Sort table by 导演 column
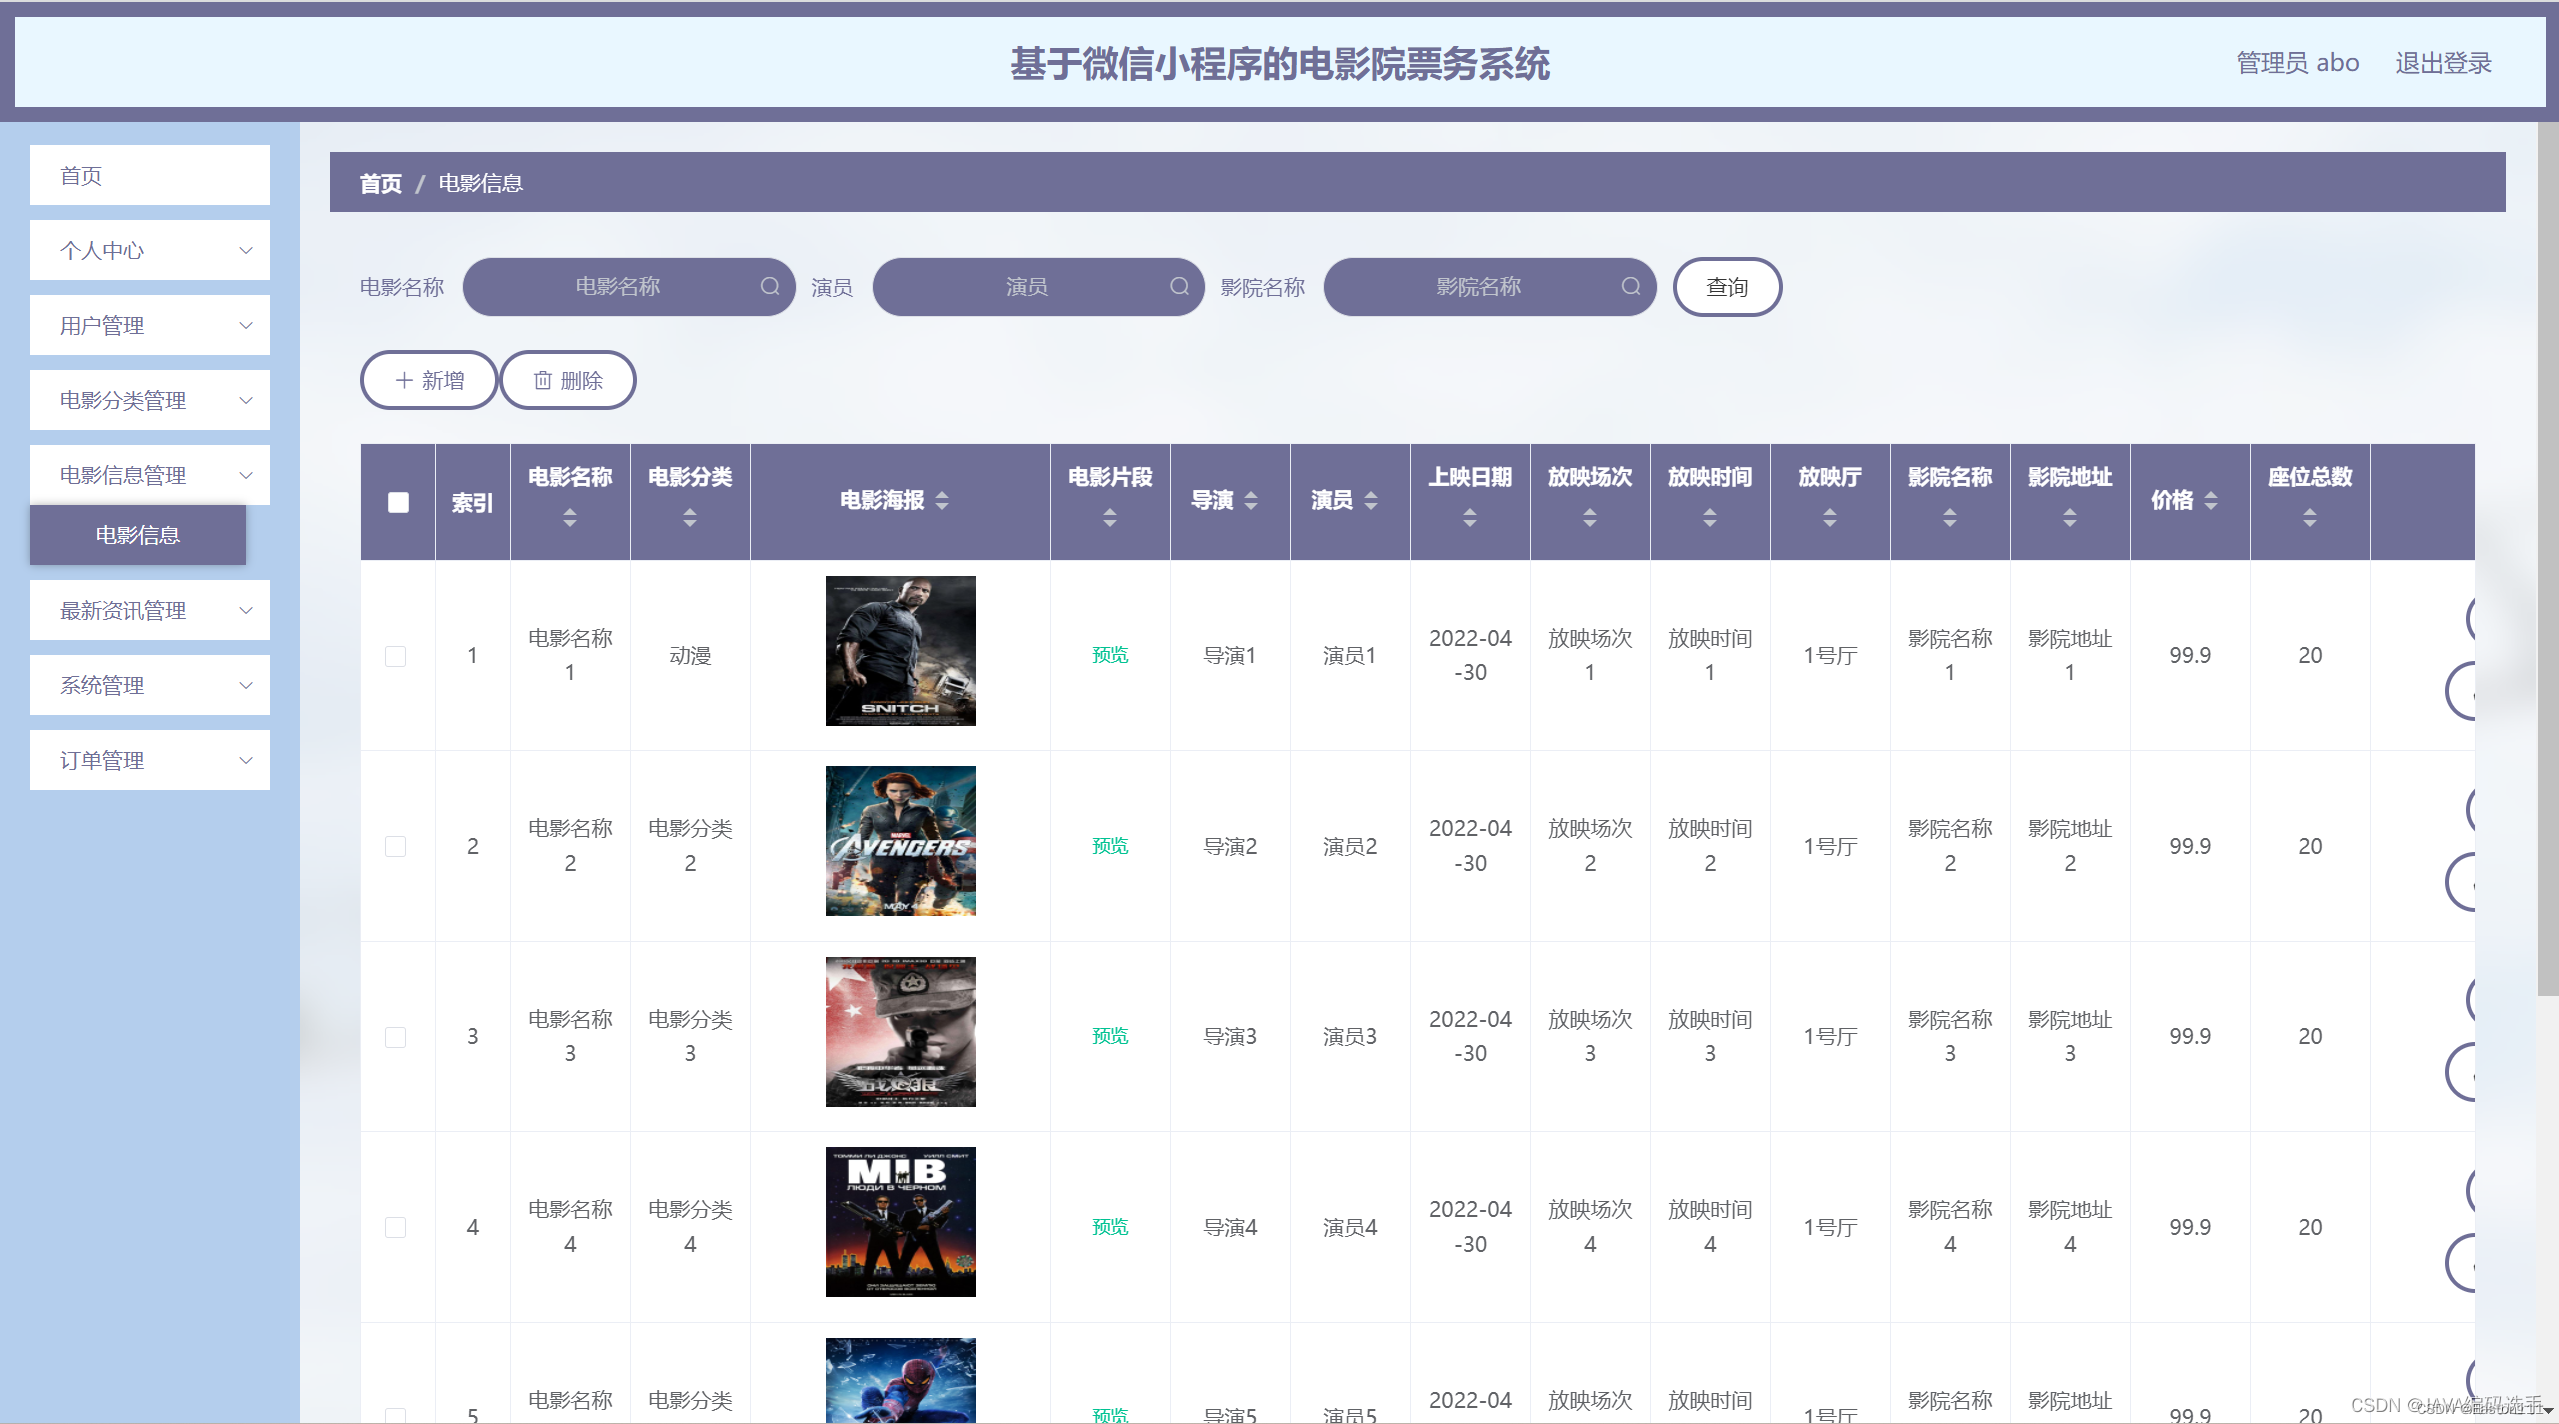This screenshot has width=2559, height=1424. pyautogui.click(x=1251, y=500)
